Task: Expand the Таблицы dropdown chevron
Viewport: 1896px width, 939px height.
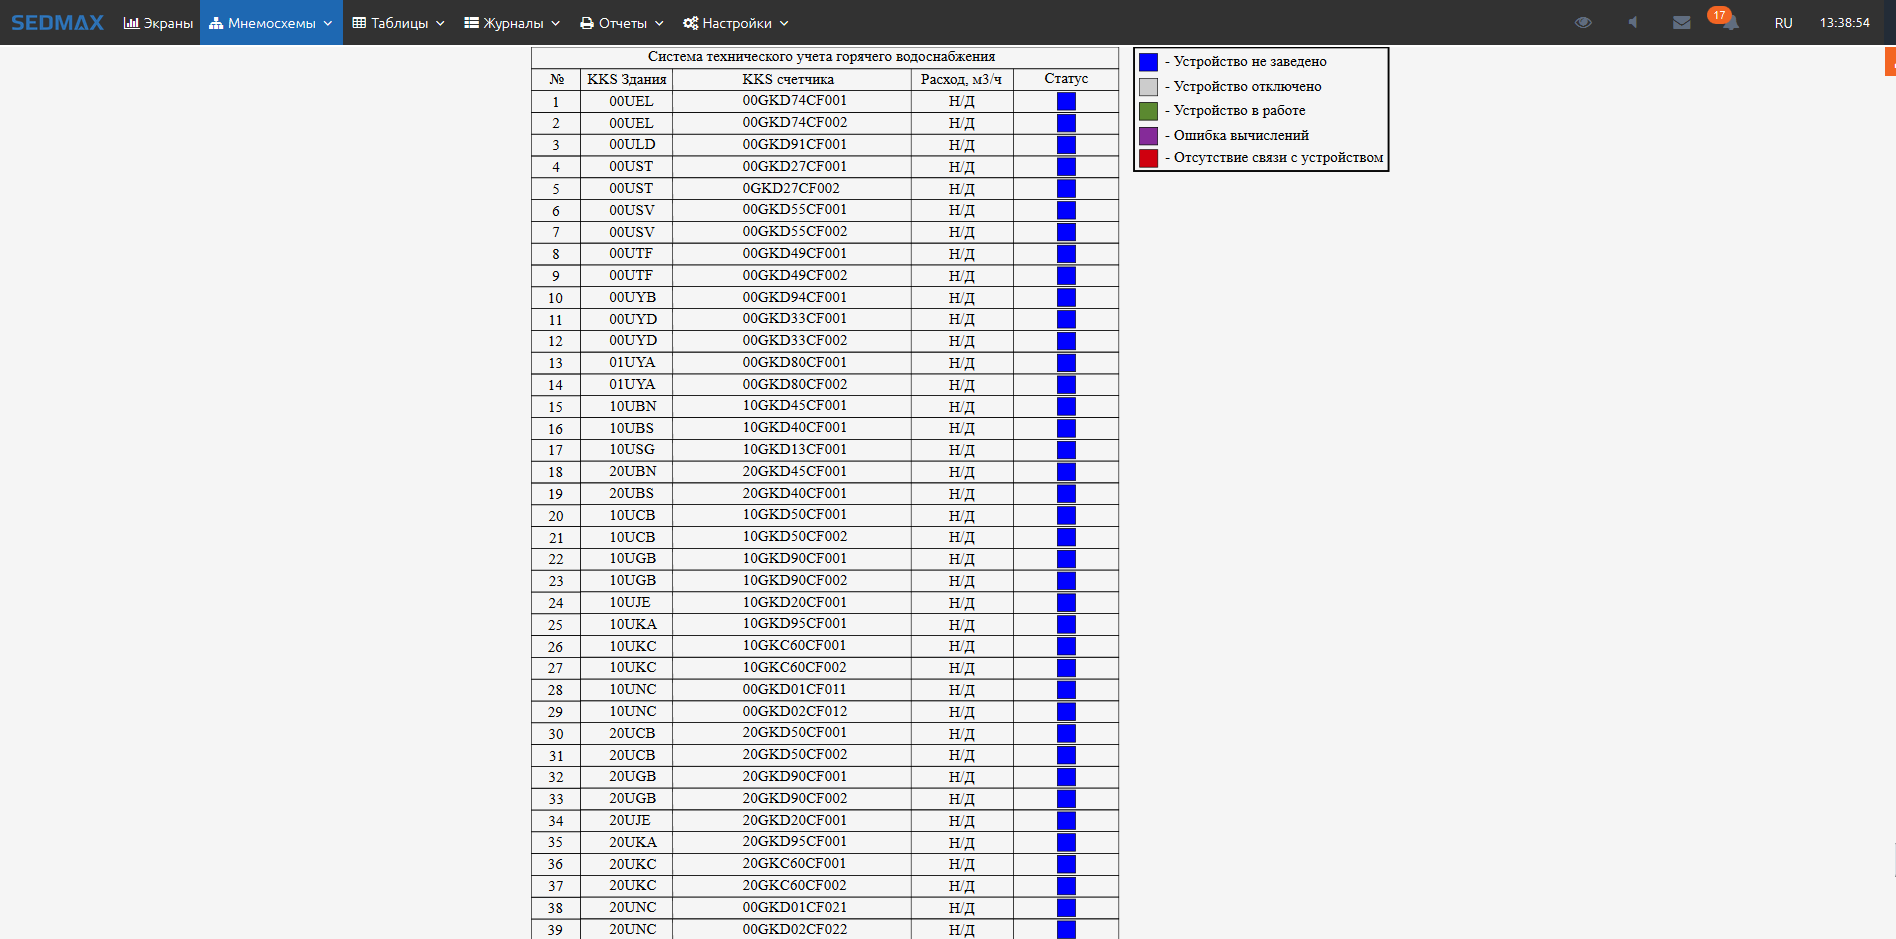Action: 440,23
